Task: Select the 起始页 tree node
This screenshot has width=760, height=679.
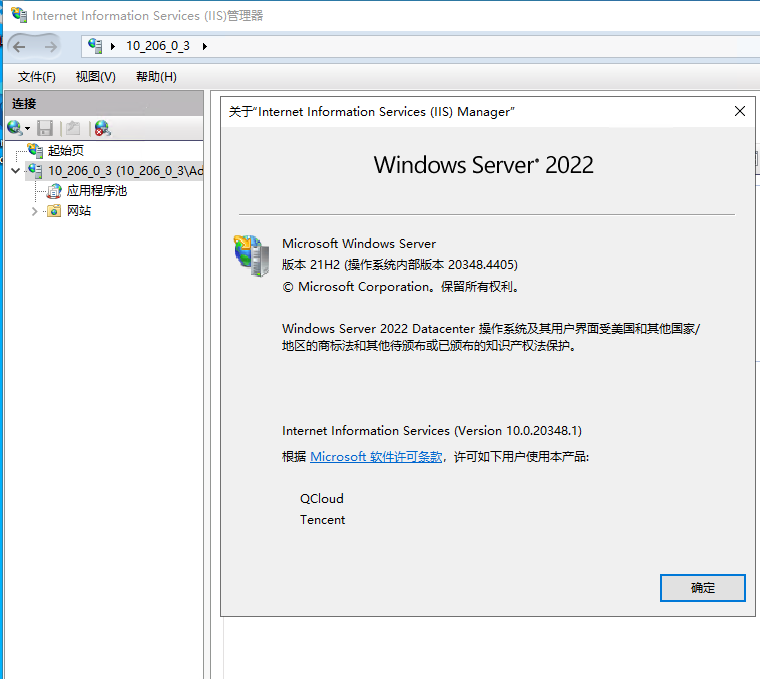Action: click(x=65, y=151)
